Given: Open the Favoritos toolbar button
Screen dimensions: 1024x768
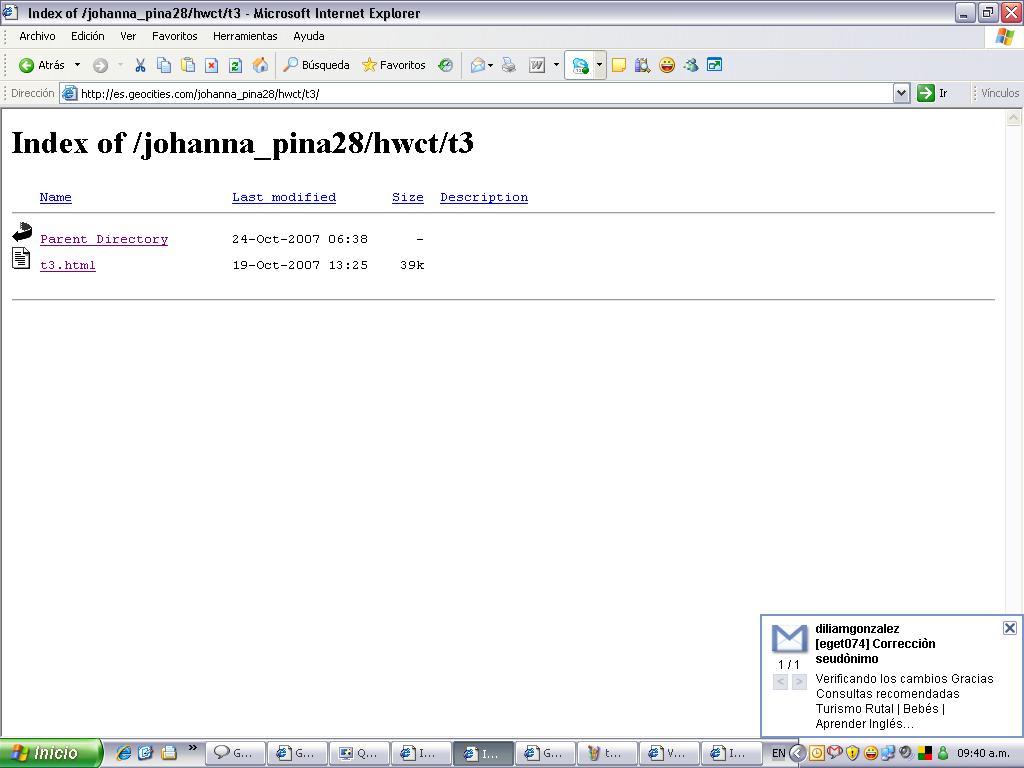Looking at the screenshot, I should (x=394, y=65).
